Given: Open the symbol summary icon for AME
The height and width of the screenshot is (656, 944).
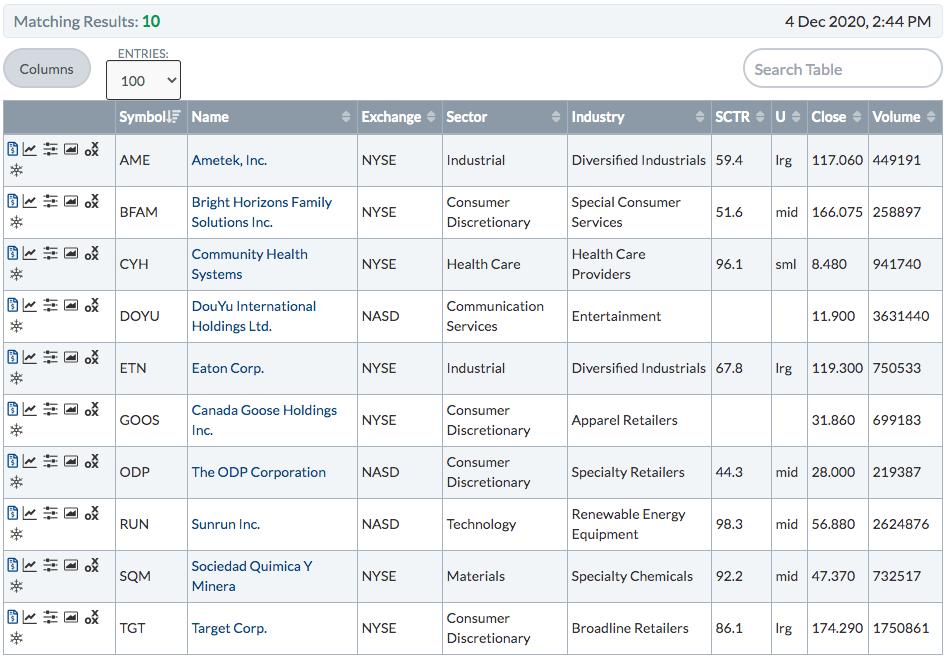Looking at the screenshot, I should [13, 149].
